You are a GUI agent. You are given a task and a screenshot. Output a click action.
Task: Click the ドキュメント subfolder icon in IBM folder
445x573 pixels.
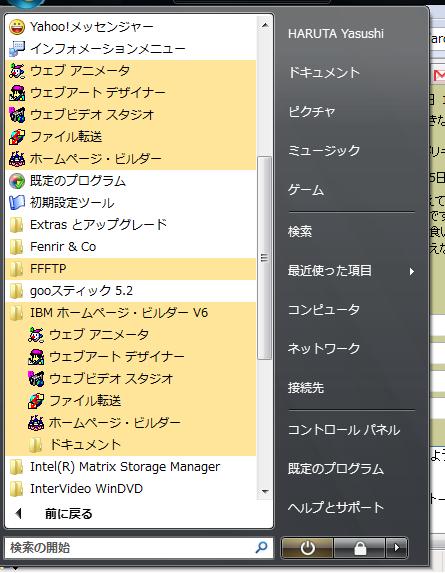[x=35, y=445]
